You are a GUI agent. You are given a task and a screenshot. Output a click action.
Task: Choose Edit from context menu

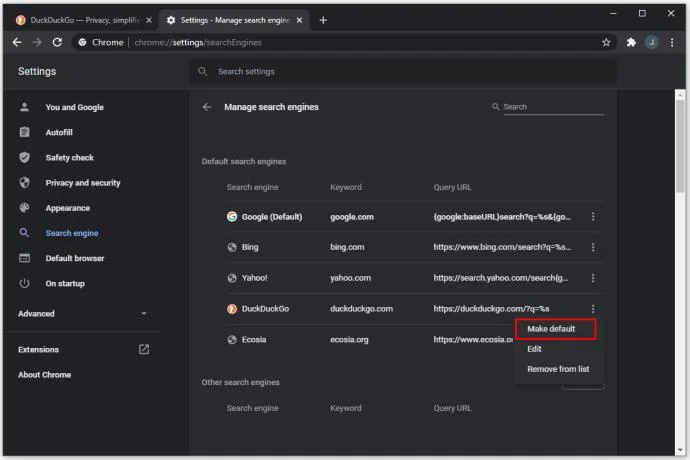(x=534, y=349)
